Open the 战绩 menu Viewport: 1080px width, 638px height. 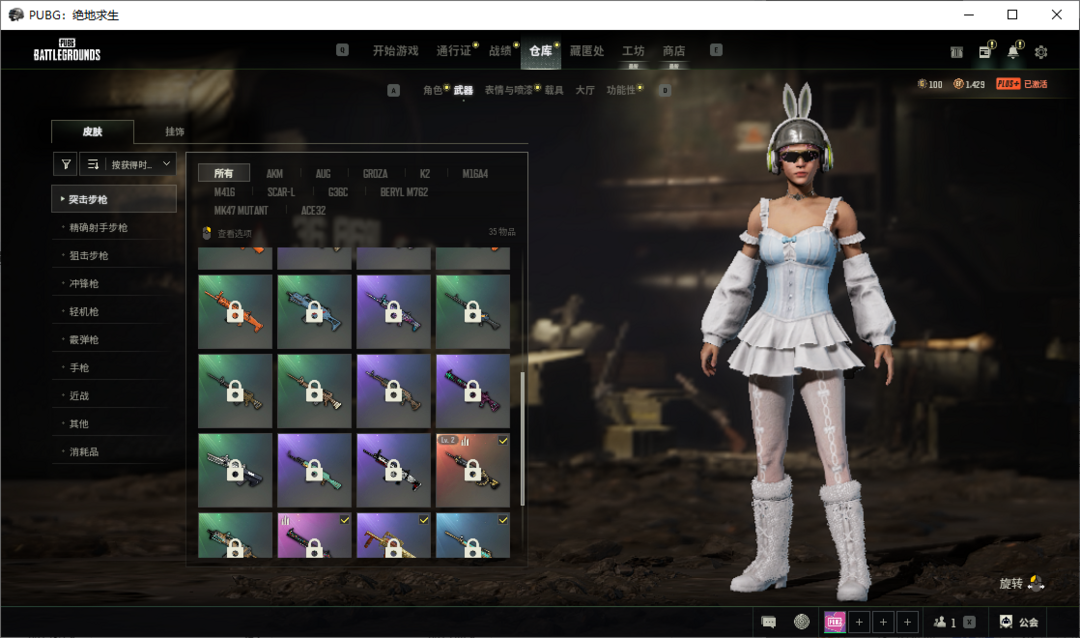(500, 50)
